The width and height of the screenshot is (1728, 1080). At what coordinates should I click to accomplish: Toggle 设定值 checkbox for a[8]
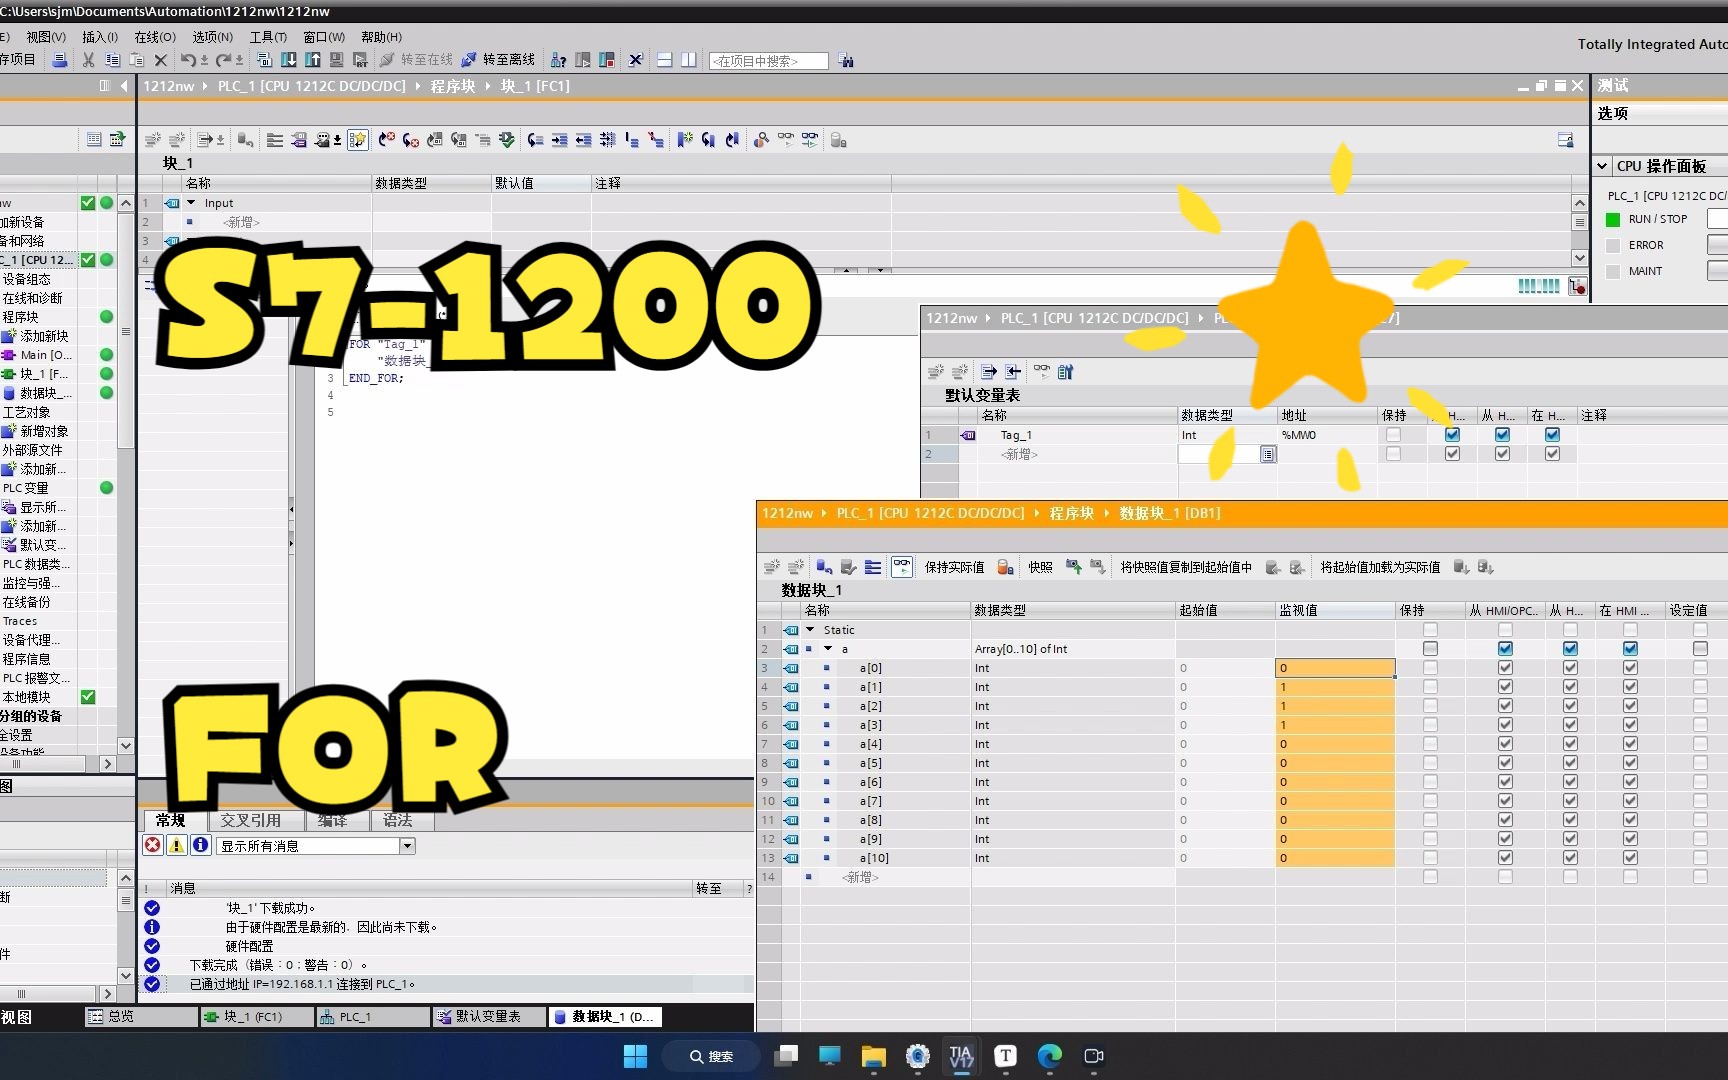click(x=1700, y=820)
